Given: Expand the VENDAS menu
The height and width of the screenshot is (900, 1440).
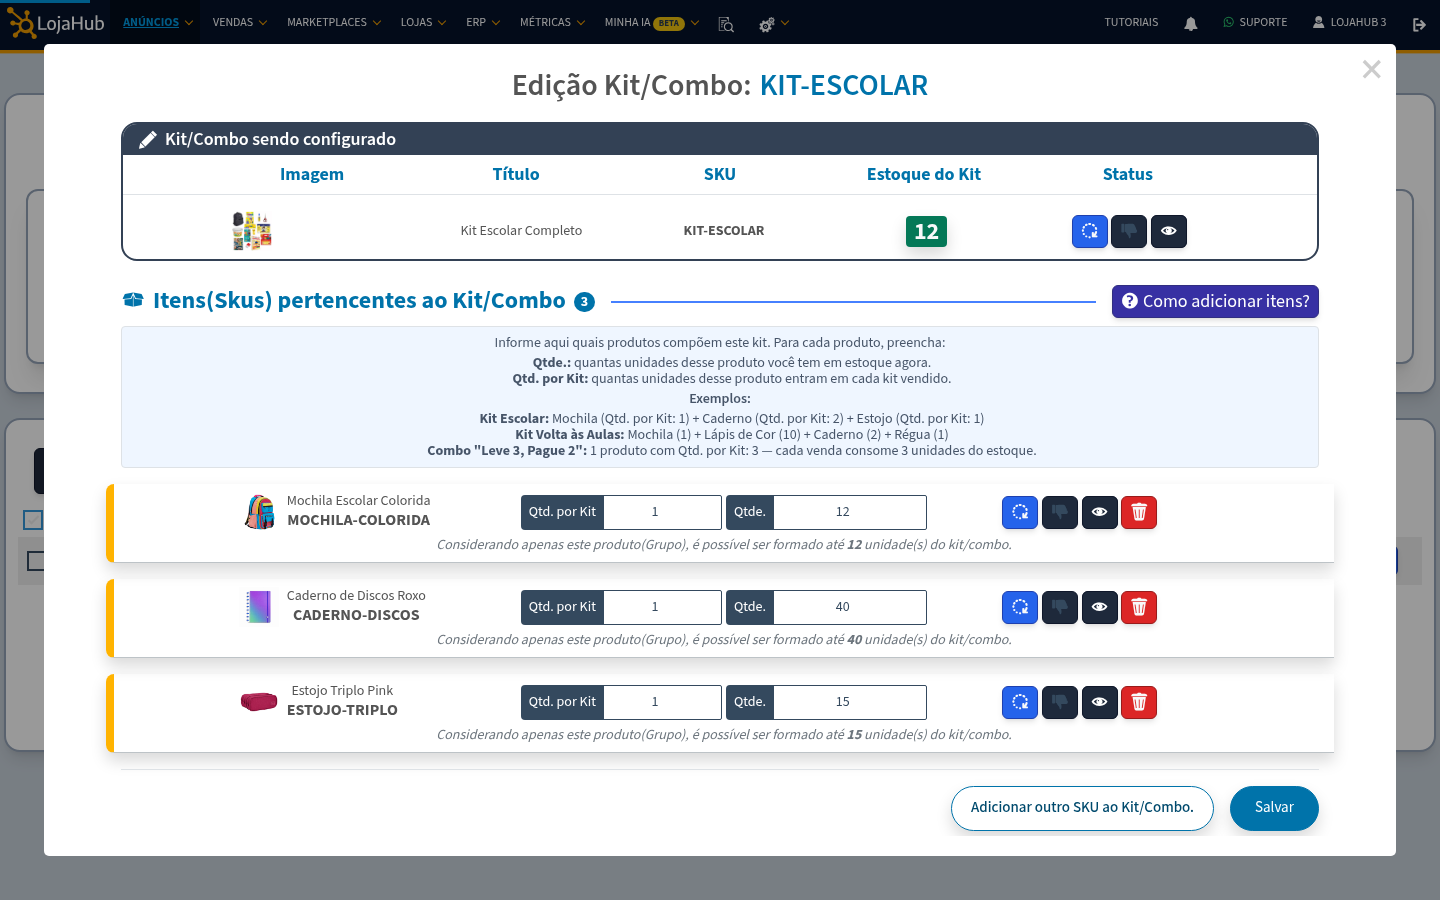Looking at the screenshot, I should pos(239,22).
